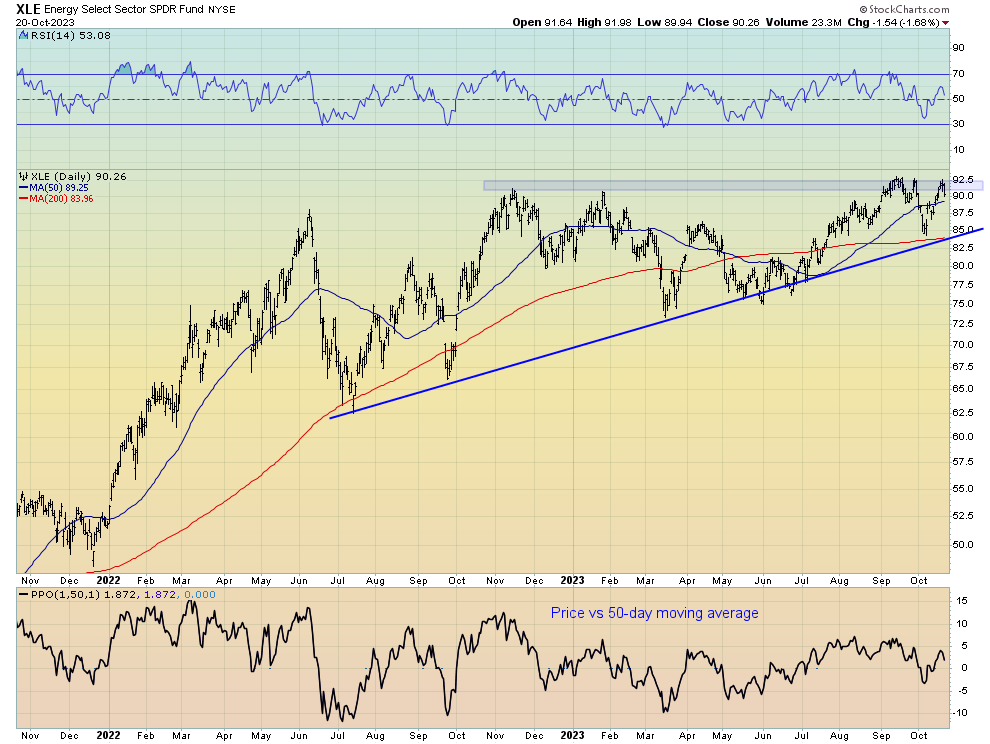Click the 57.5 price axis label

[x=963, y=462]
